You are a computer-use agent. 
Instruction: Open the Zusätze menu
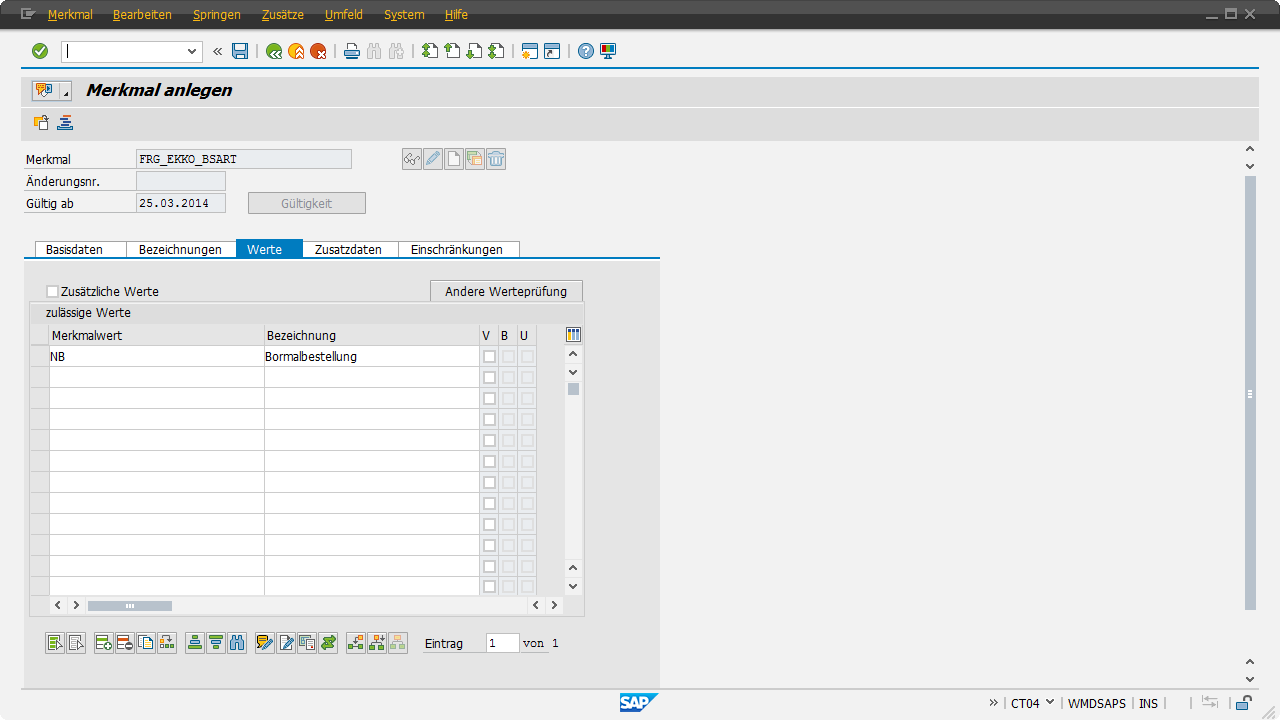(x=282, y=15)
